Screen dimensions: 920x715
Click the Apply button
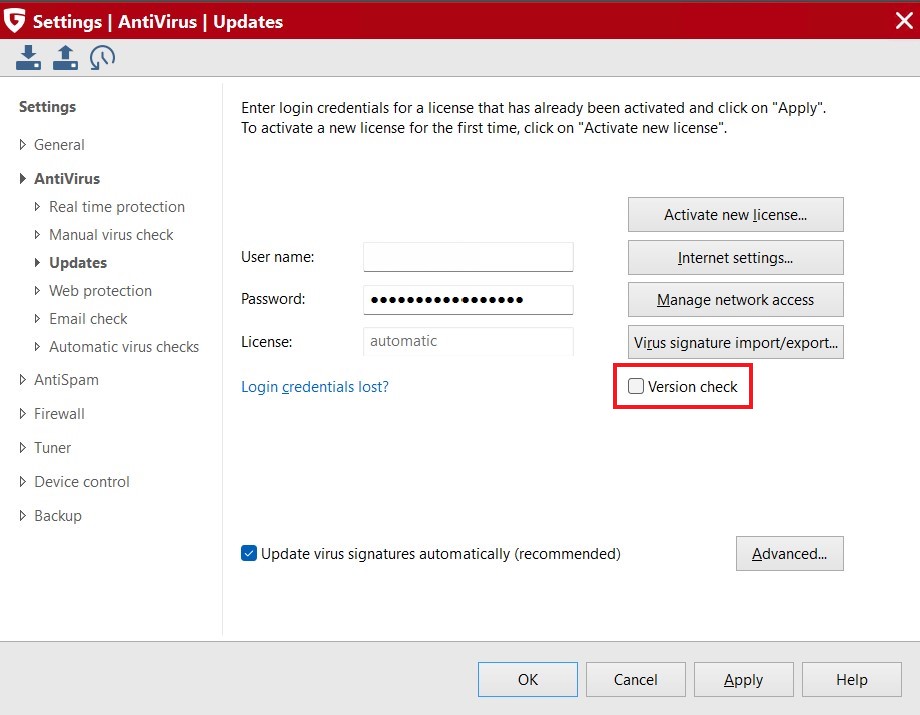(743, 679)
